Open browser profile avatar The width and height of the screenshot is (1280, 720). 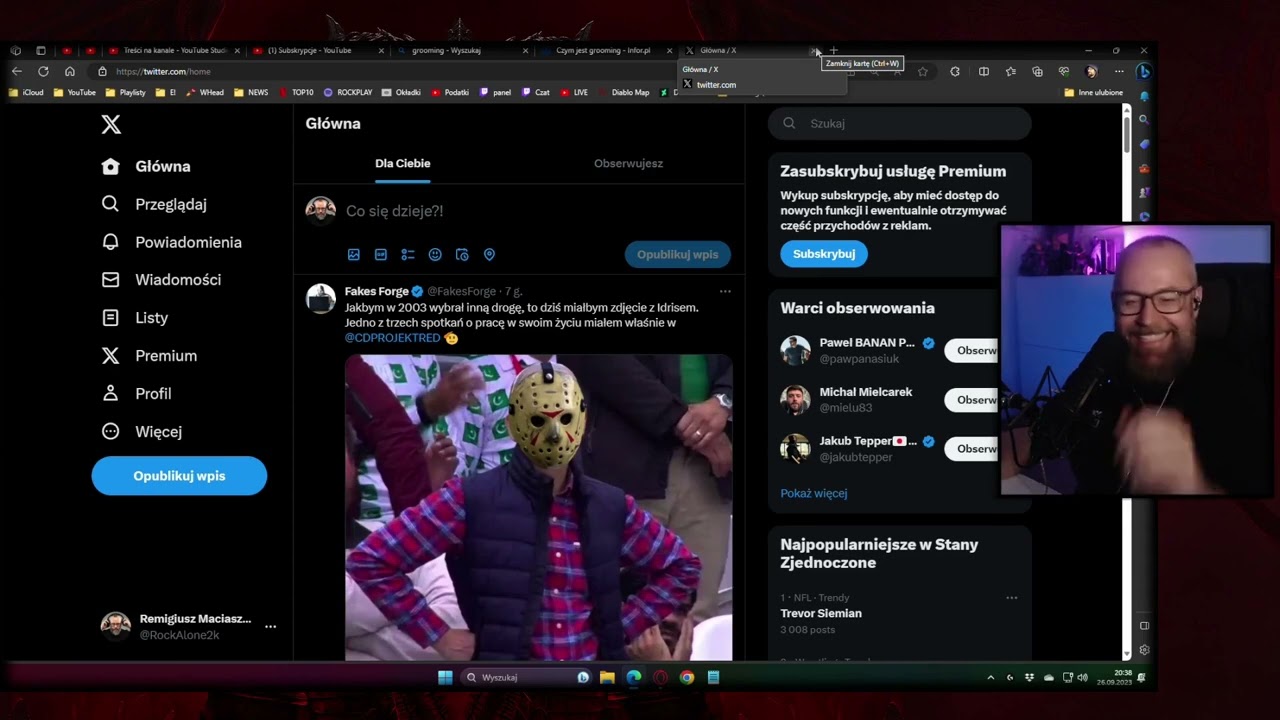1092,71
